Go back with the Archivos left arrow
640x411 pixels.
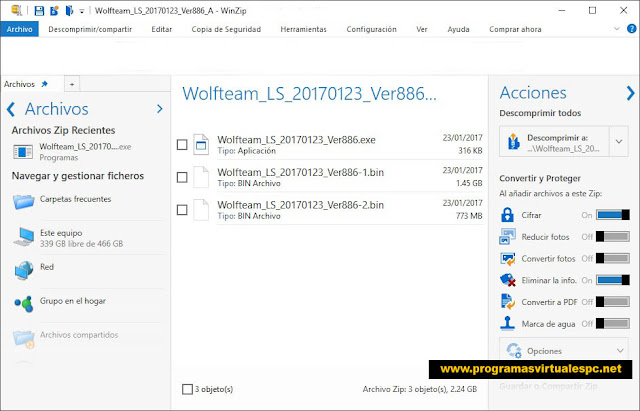click(11, 109)
